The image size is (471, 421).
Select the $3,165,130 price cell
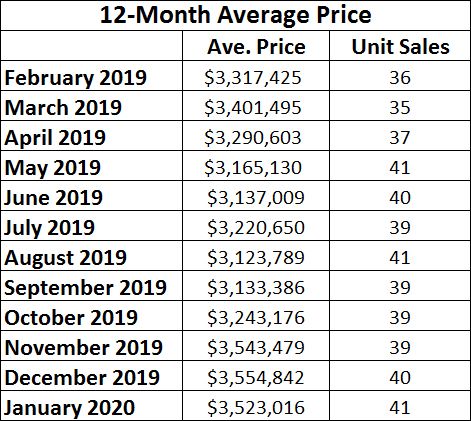[253, 167]
